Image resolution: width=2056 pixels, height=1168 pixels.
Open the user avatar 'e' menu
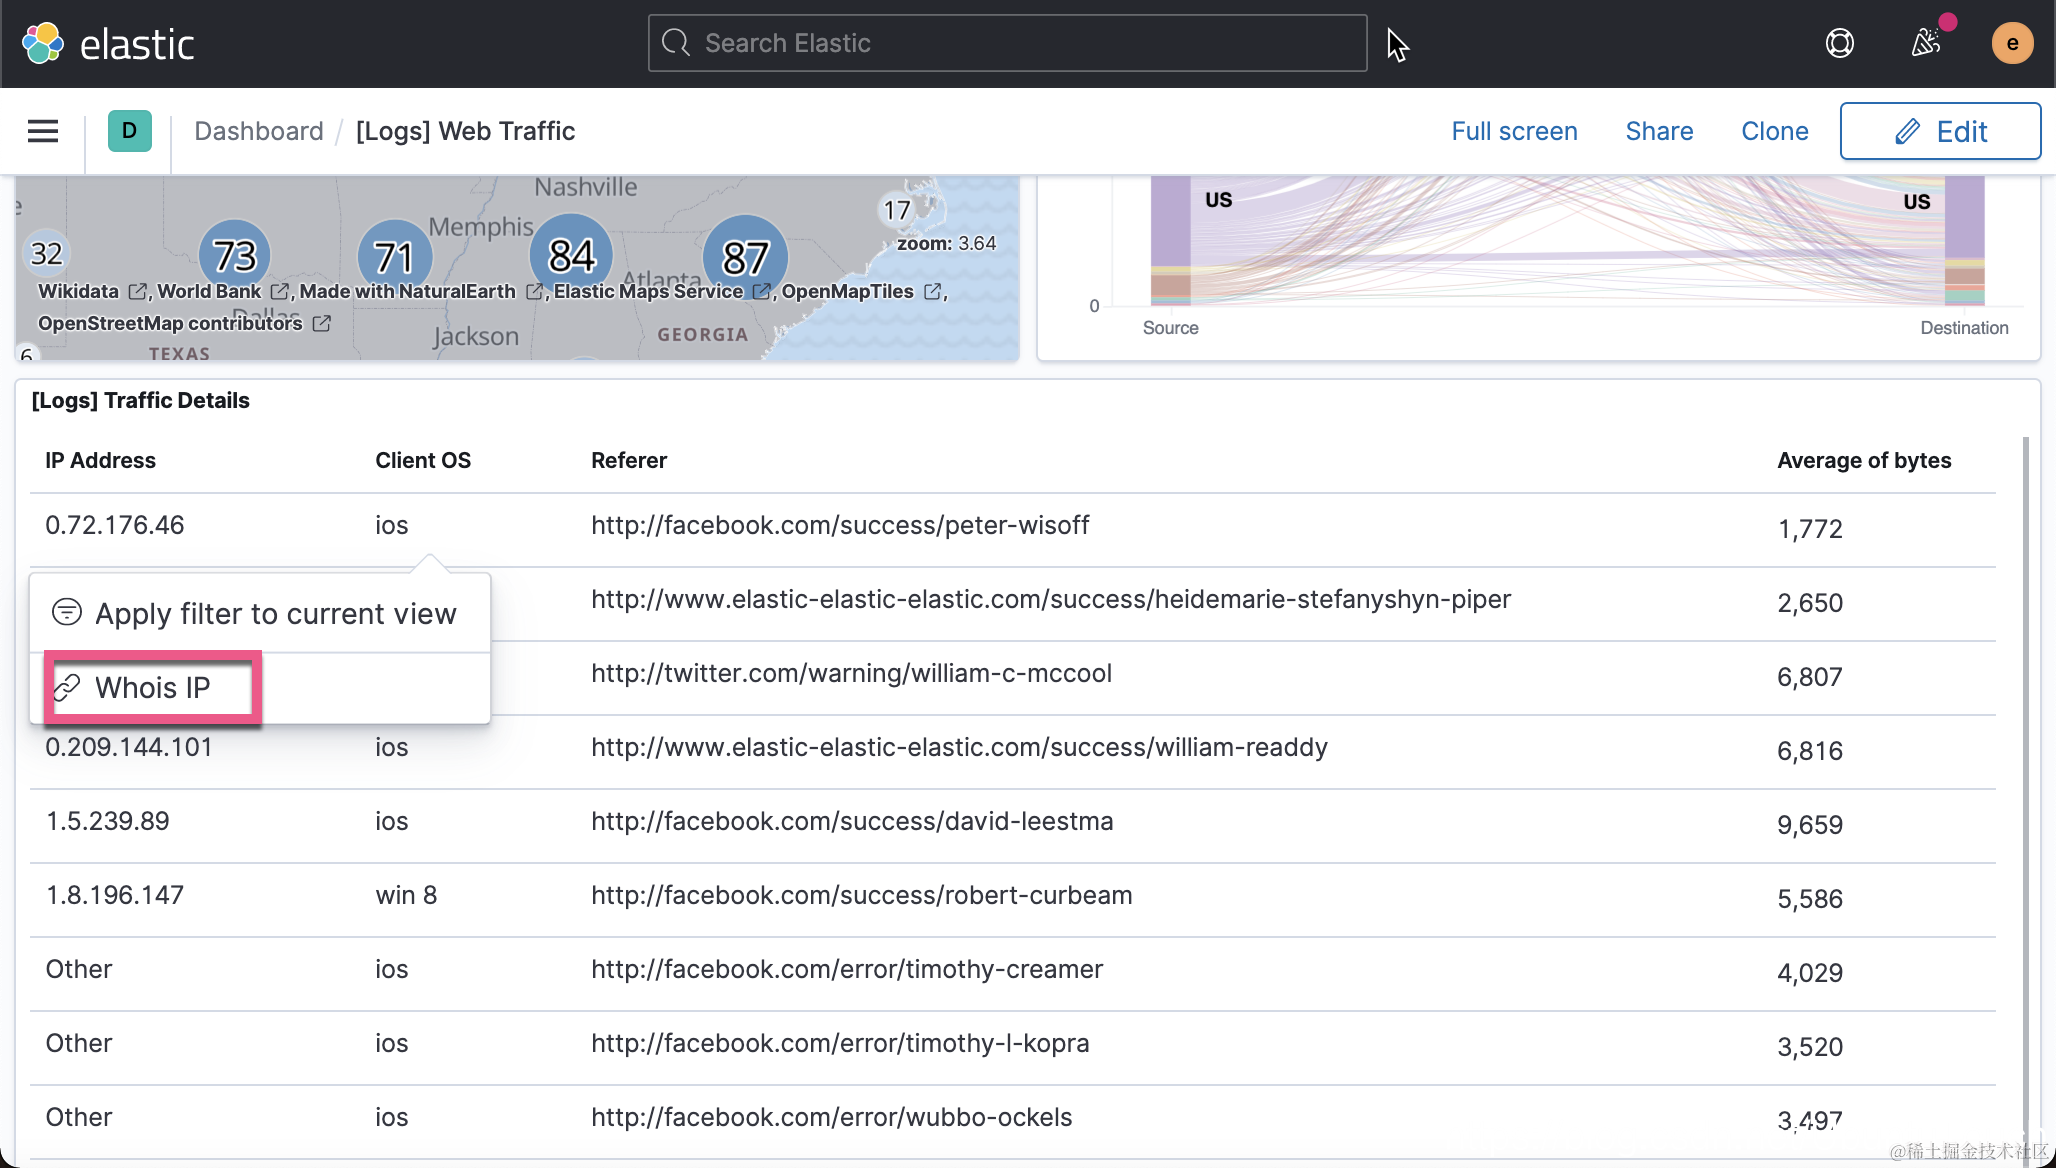point(2011,43)
